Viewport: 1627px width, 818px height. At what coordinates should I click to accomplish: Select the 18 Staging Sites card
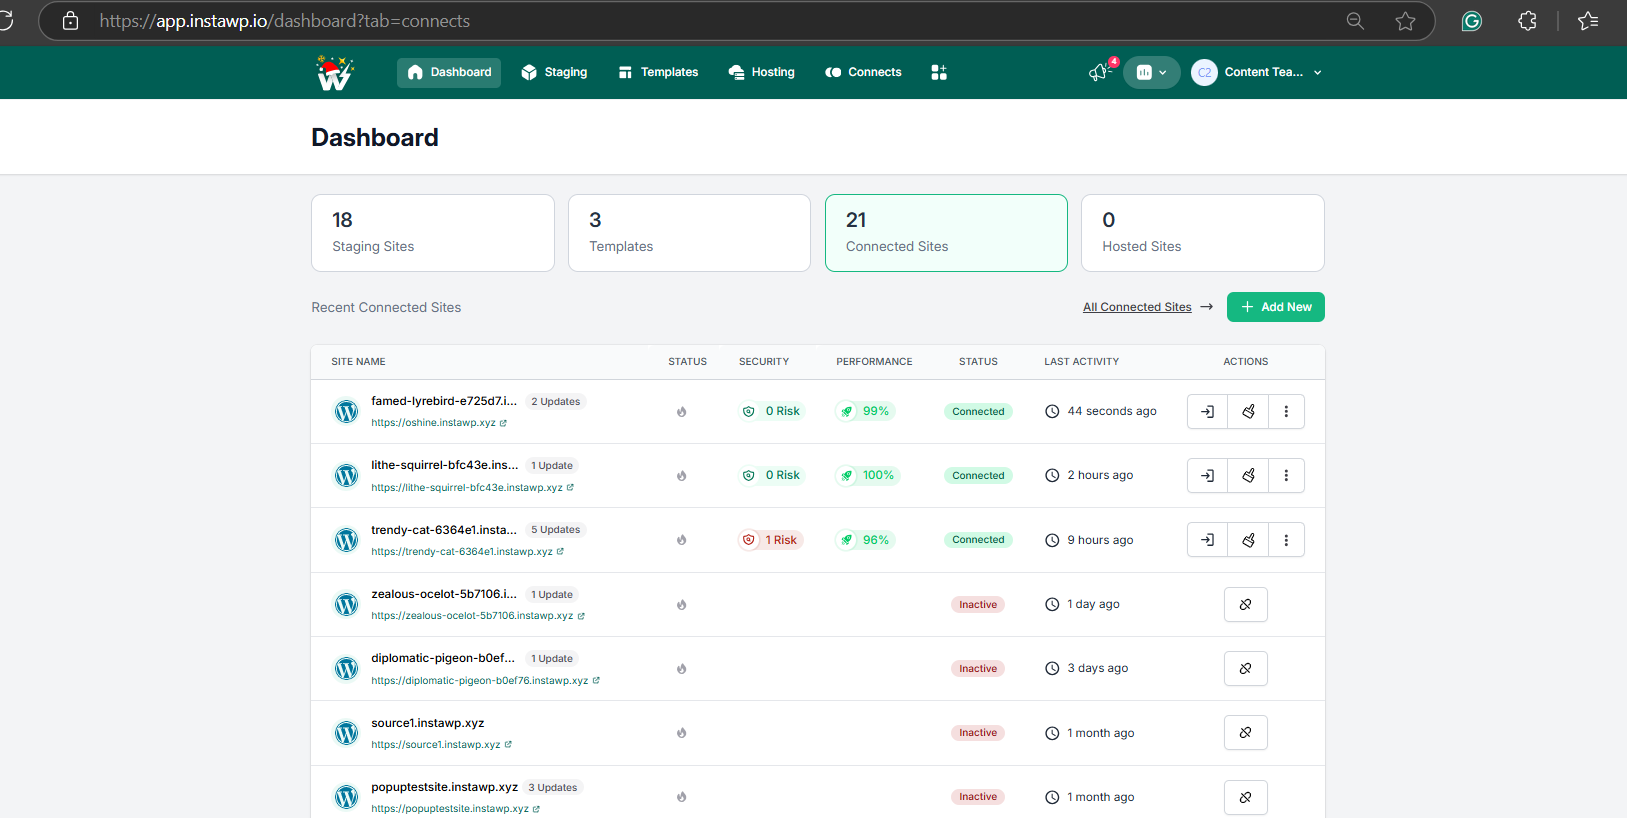click(x=433, y=233)
